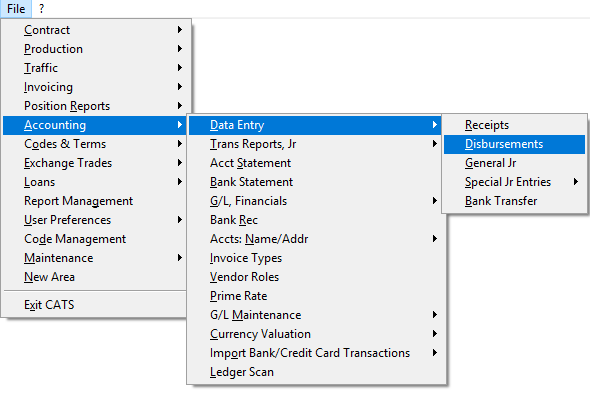The width and height of the screenshot is (590, 415).
Task: Open the Loans submenu
Action: [94, 182]
